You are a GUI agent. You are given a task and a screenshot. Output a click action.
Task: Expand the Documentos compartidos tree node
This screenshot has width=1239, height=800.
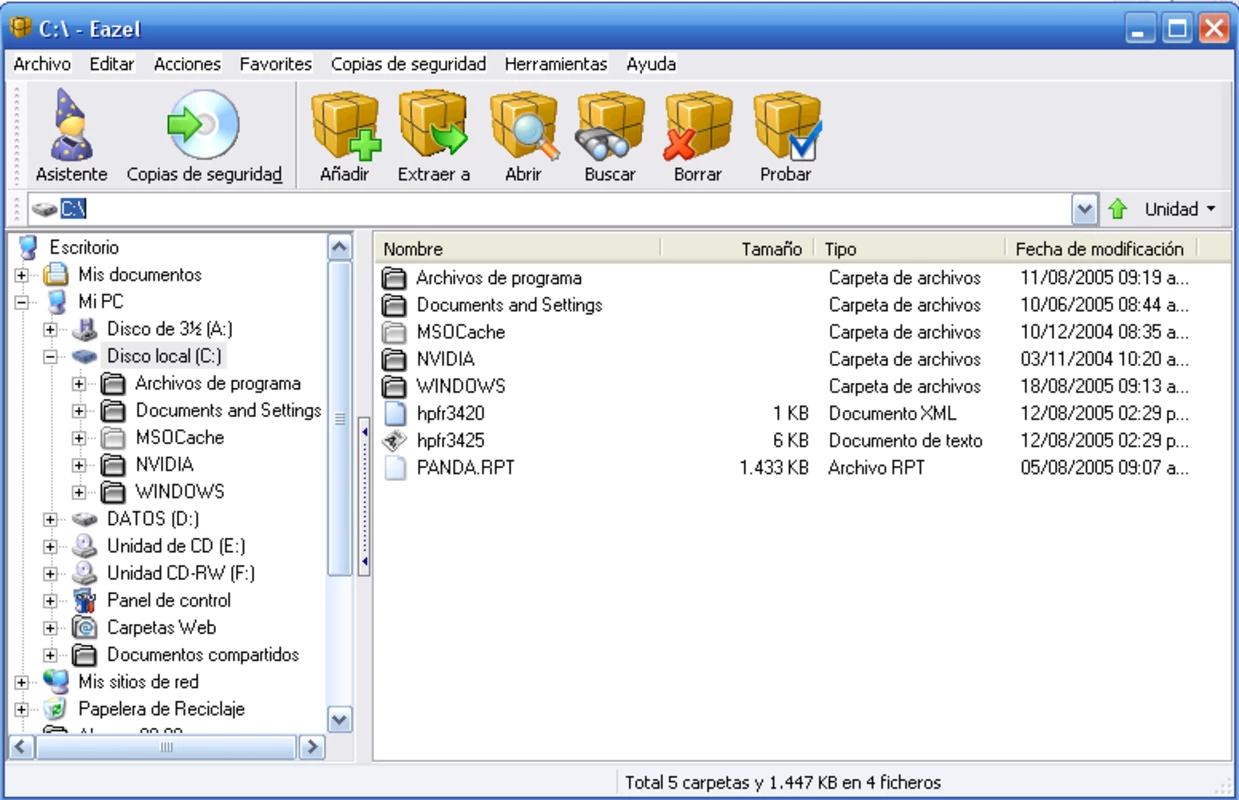click(51, 655)
